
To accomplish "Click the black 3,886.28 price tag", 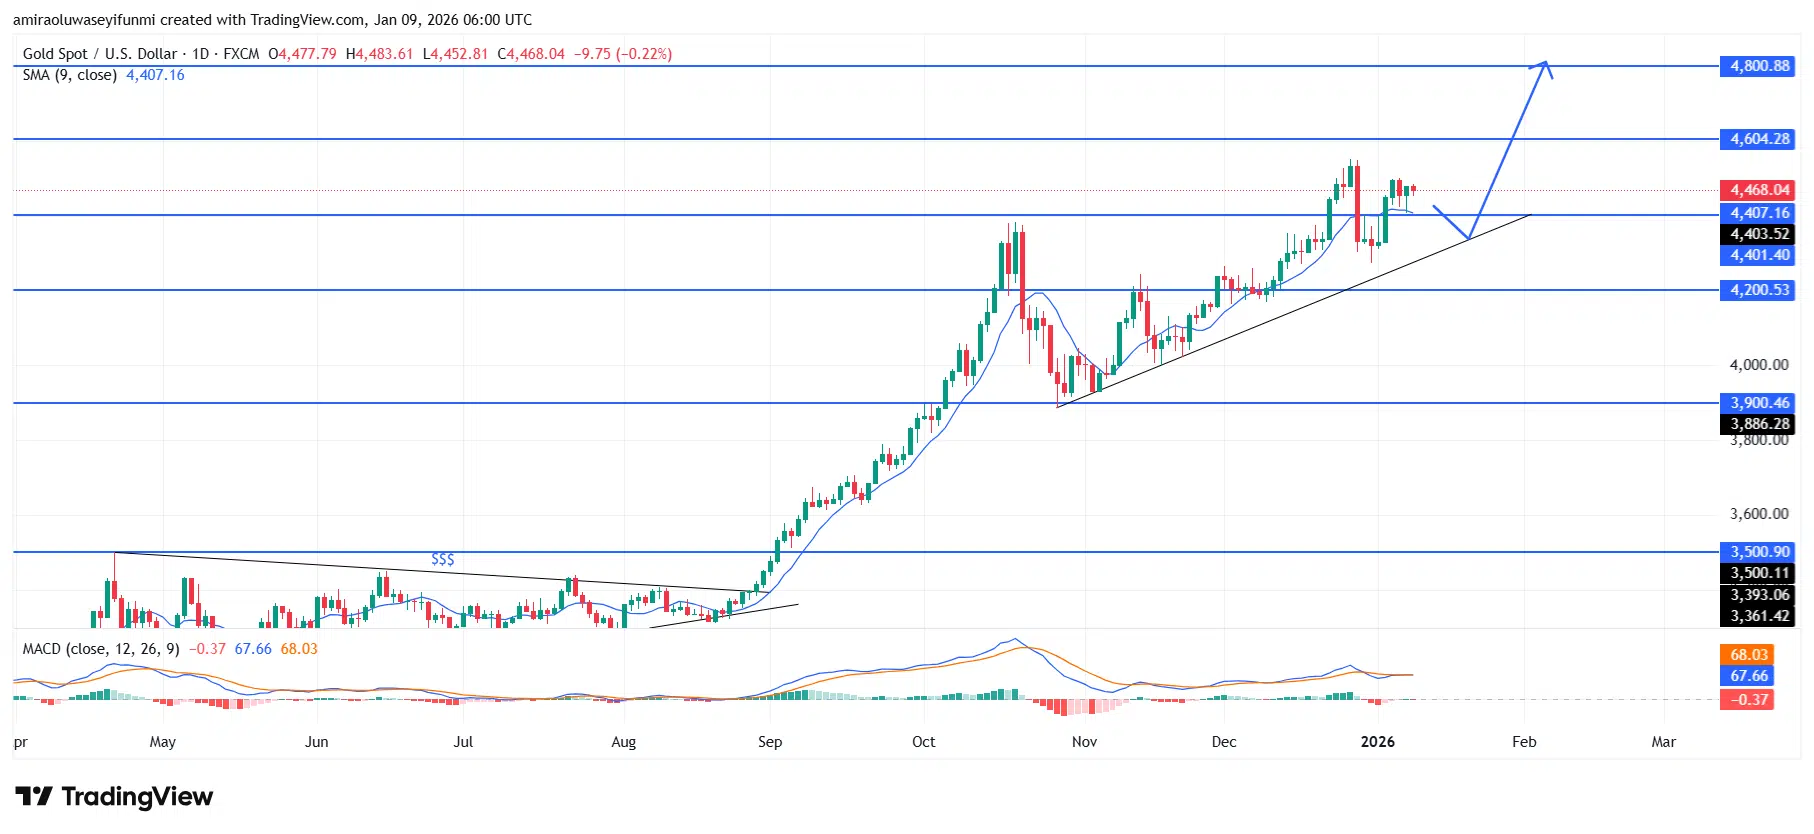I will pyautogui.click(x=1759, y=424).
